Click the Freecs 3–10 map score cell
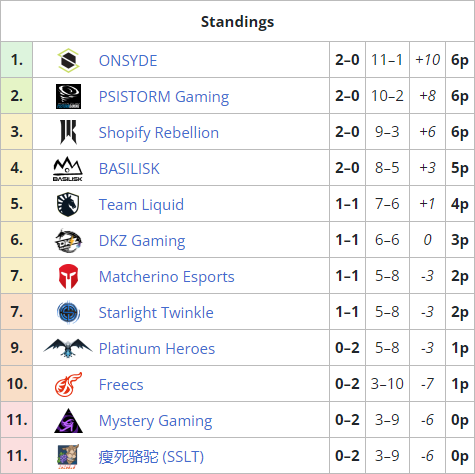 387,384
